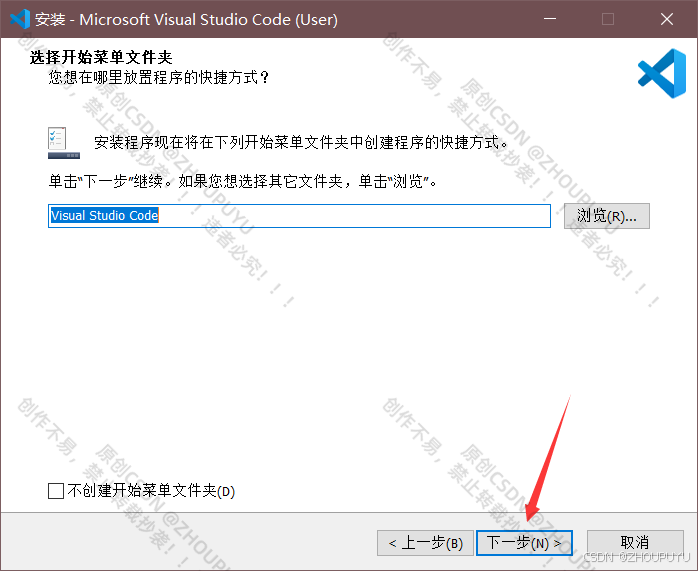Click the window title "安装 - Microsoft Visual Studio Code (User)"
The height and width of the screenshot is (571, 698).
point(187,20)
